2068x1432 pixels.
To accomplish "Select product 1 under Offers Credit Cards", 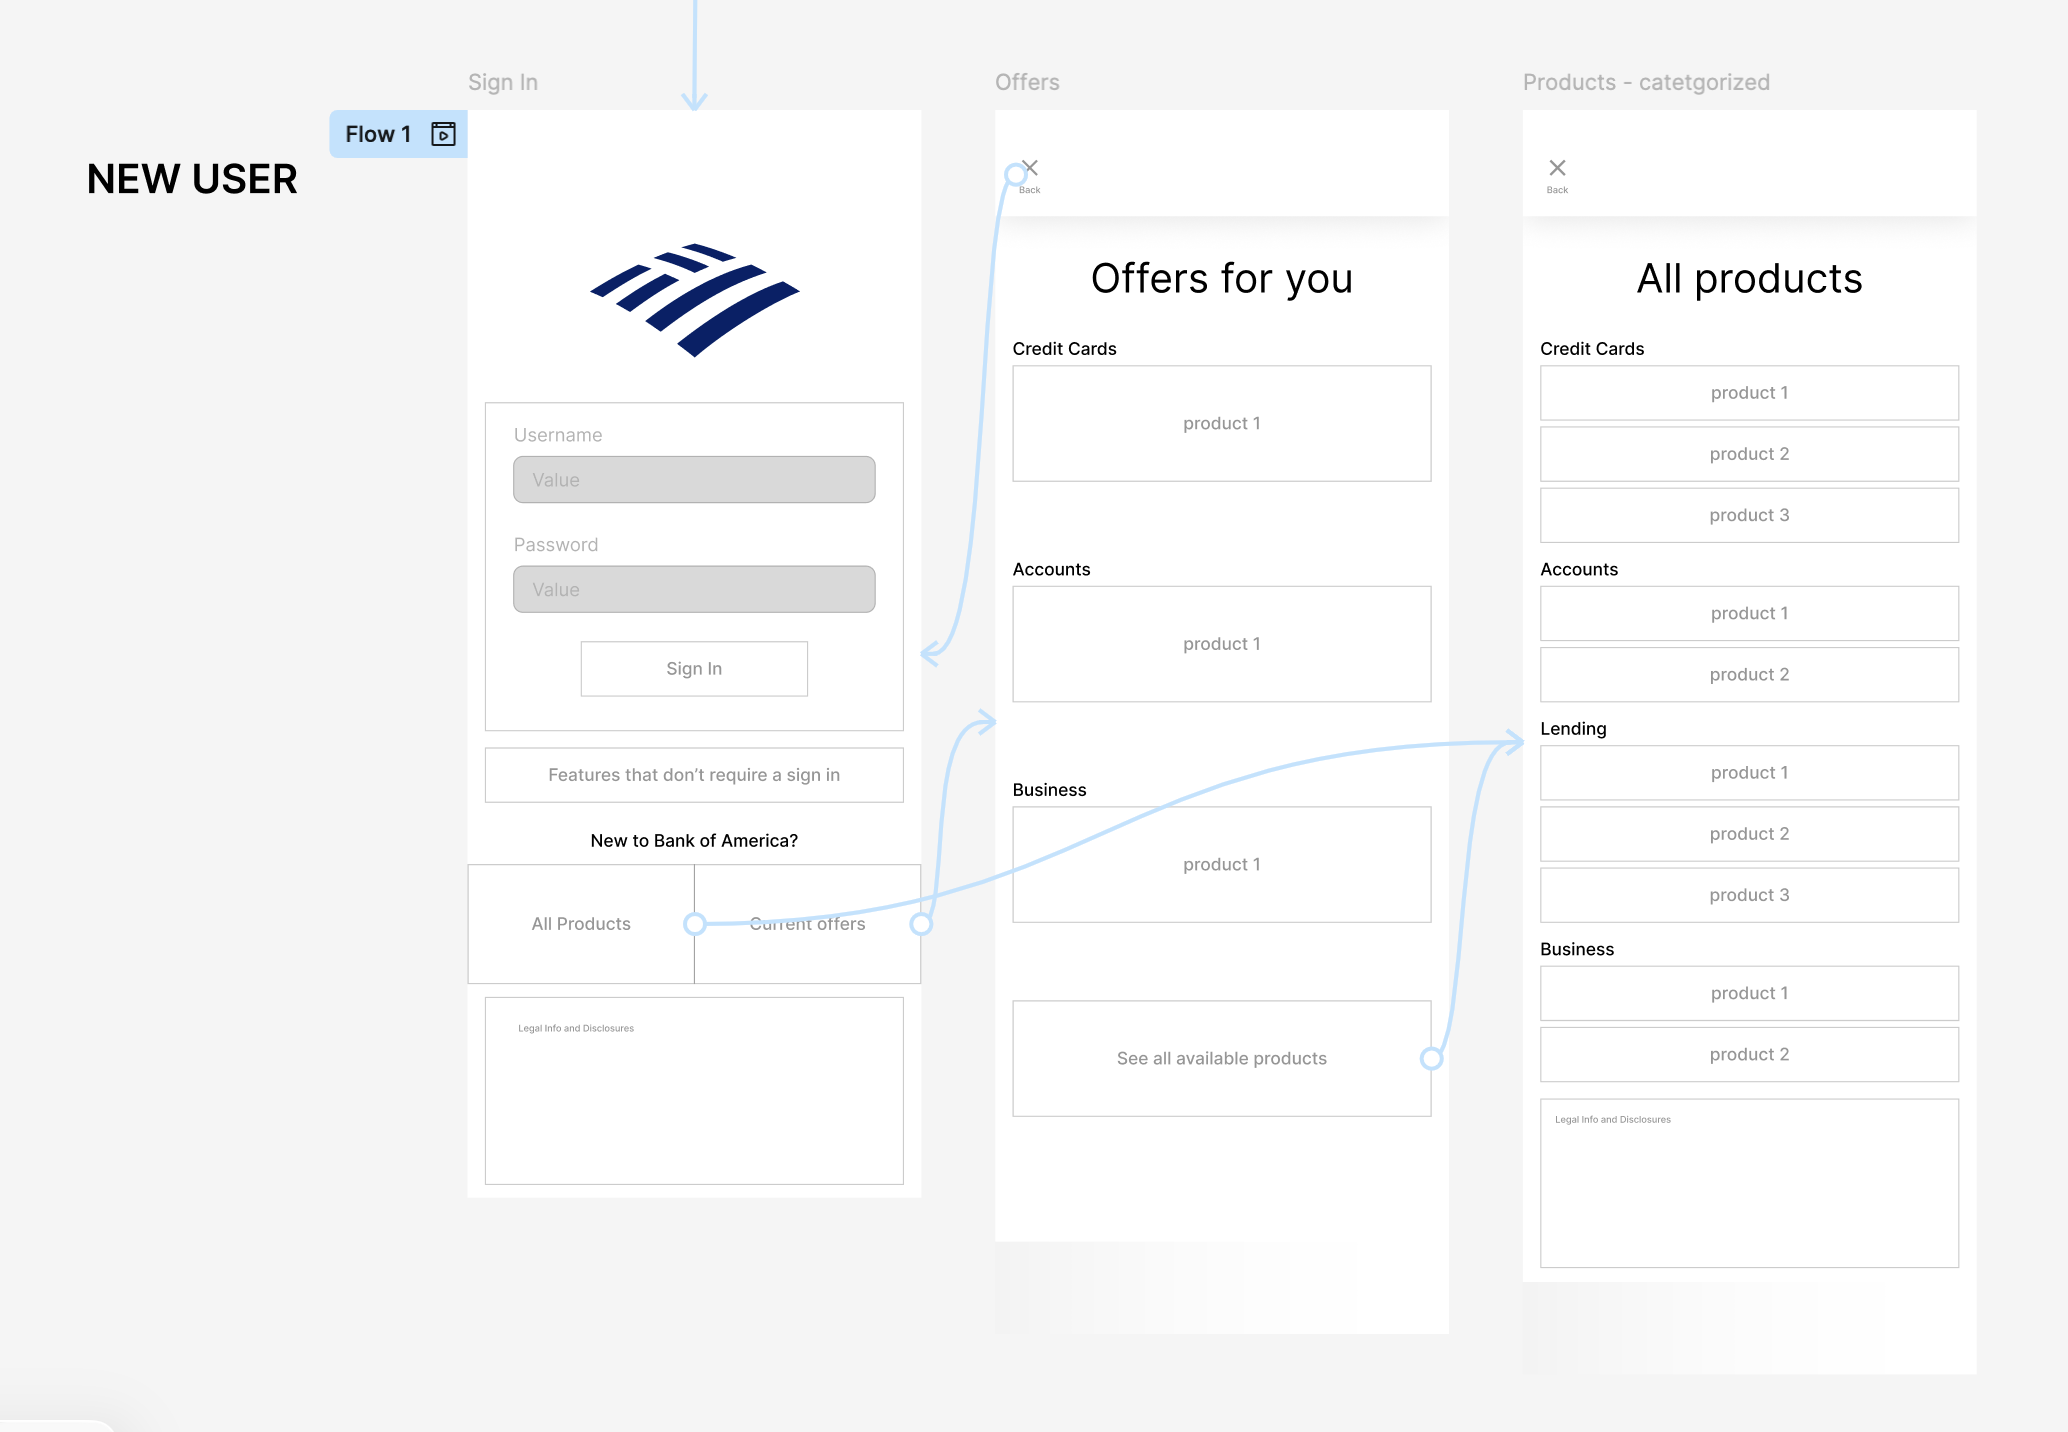I will [x=1221, y=423].
